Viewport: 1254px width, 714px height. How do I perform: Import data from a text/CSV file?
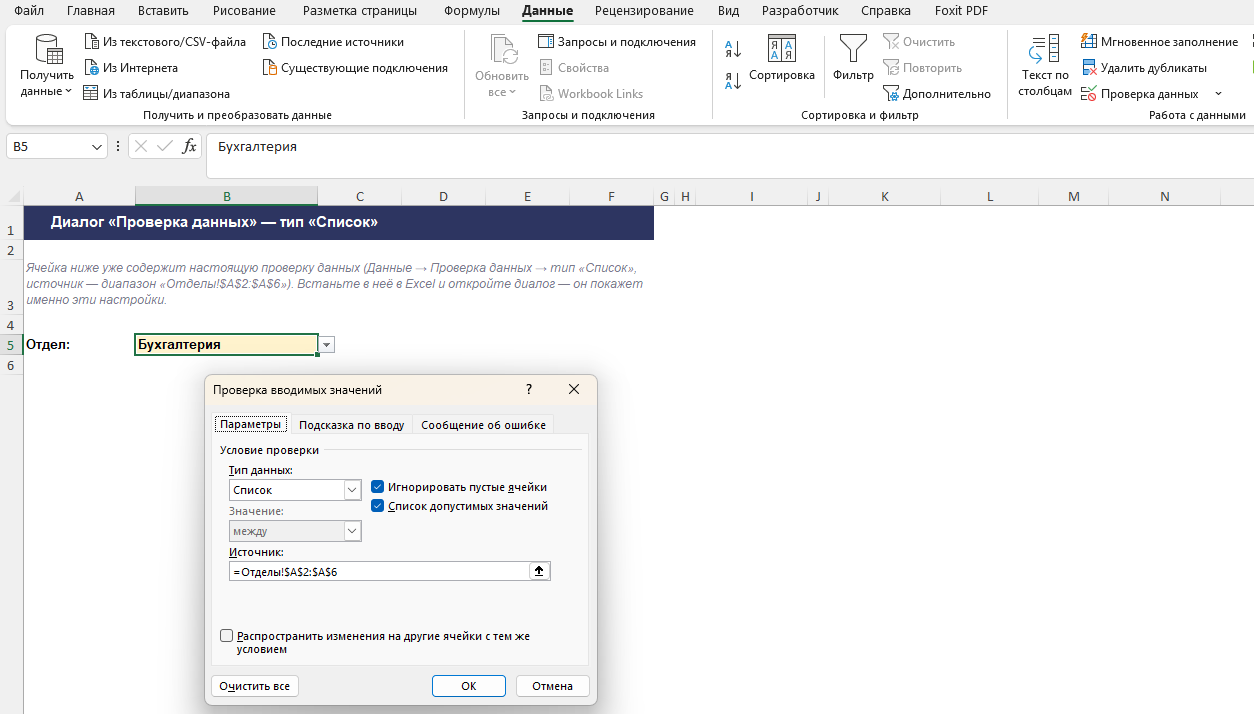(x=164, y=42)
